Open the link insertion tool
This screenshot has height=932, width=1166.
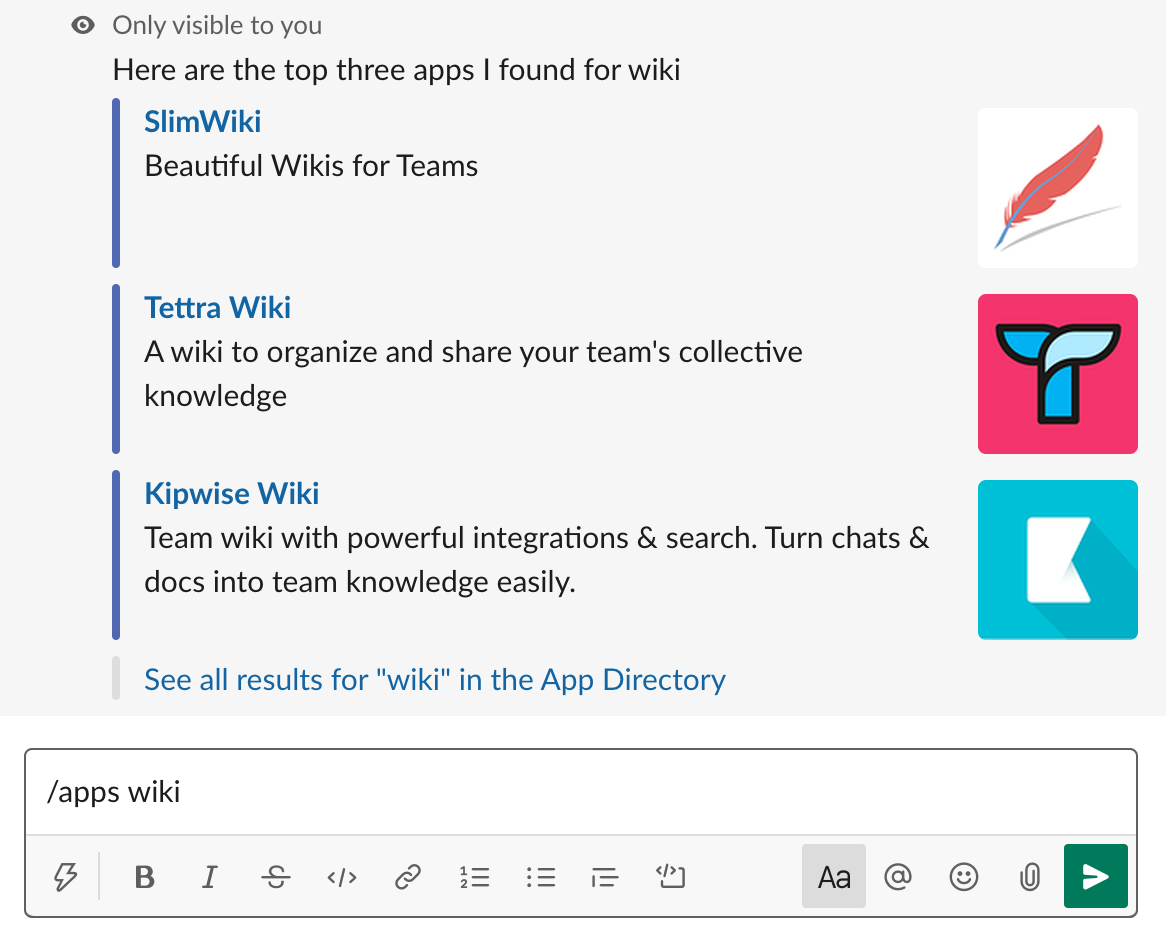(x=407, y=877)
